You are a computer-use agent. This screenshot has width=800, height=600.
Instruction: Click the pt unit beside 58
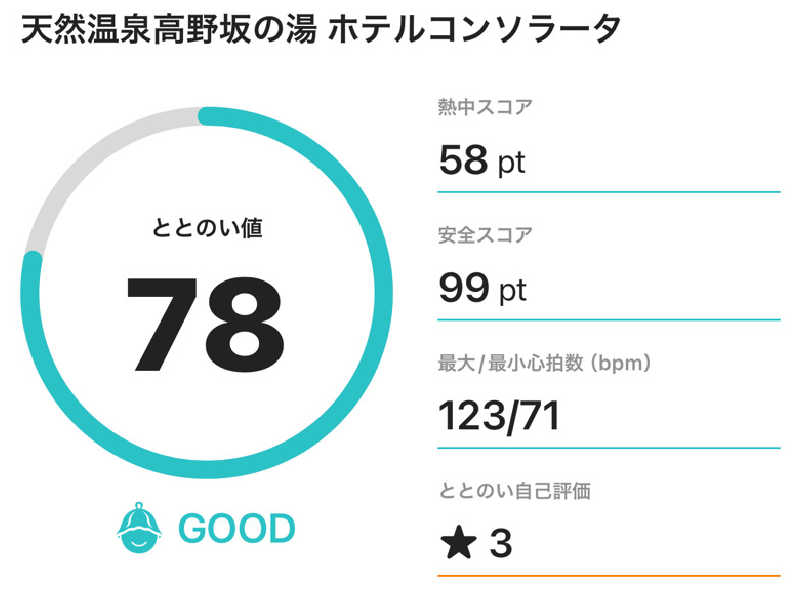point(512,163)
